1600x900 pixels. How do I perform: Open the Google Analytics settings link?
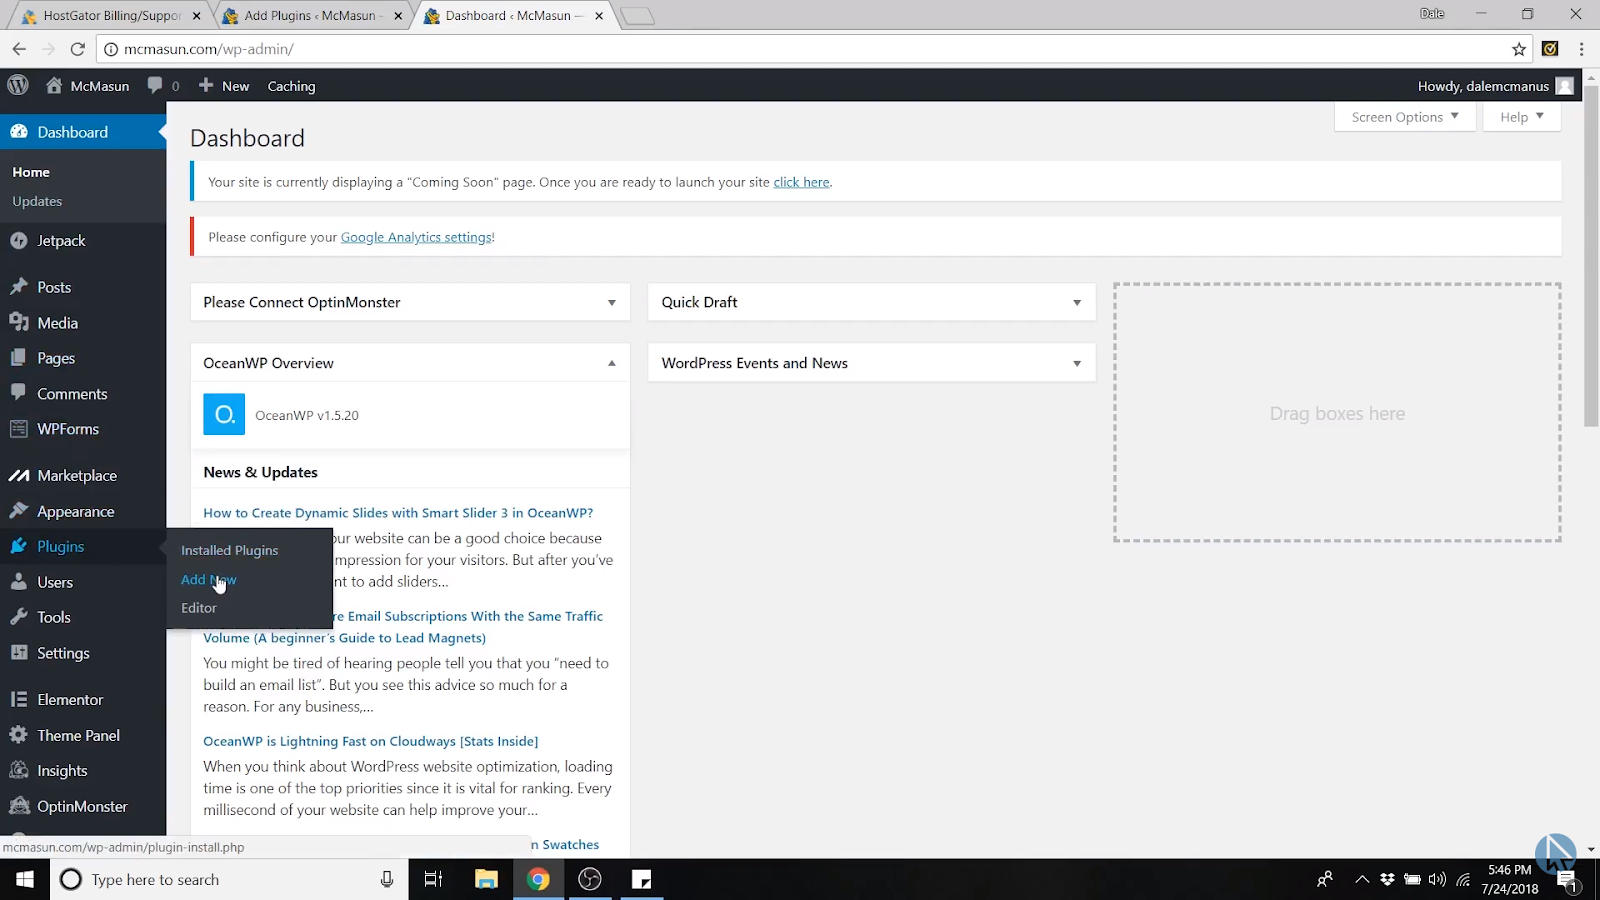(x=416, y=237)
